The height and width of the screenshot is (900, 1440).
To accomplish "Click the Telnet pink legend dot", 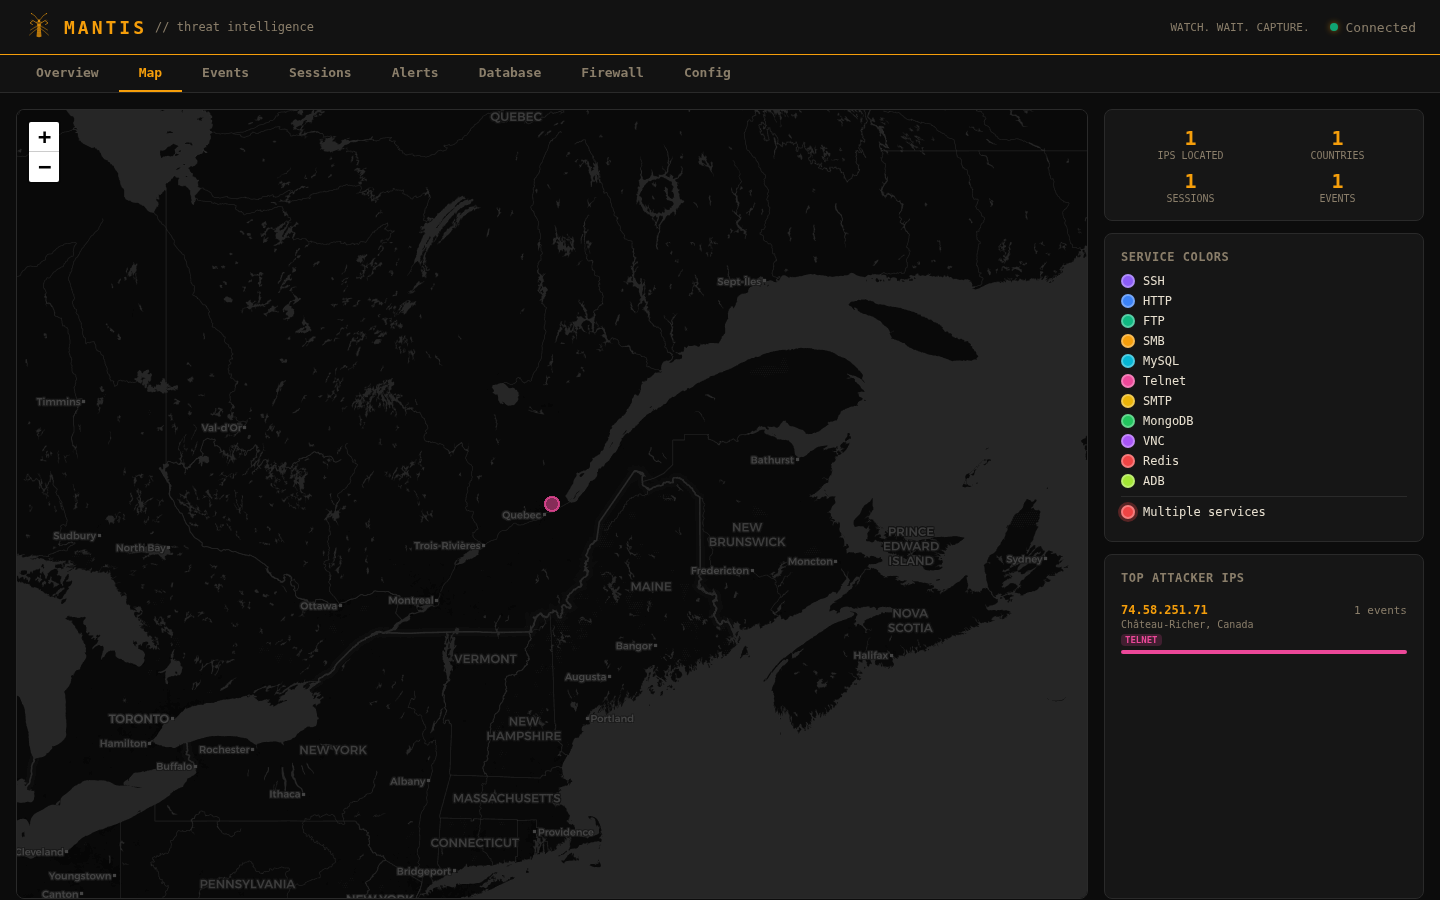I will click(1128, 381).
